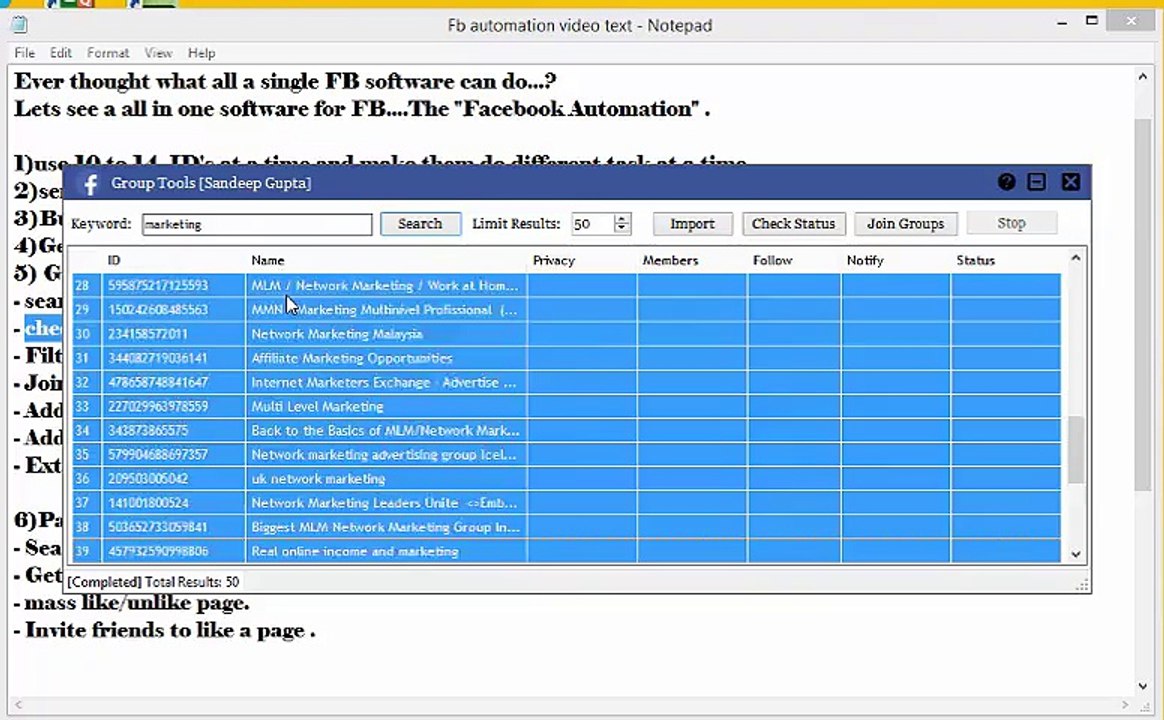Click Notepad's vertical scroll down arrow
1164x720 pixels.
pyautogui.click(x=1142, y=687)
